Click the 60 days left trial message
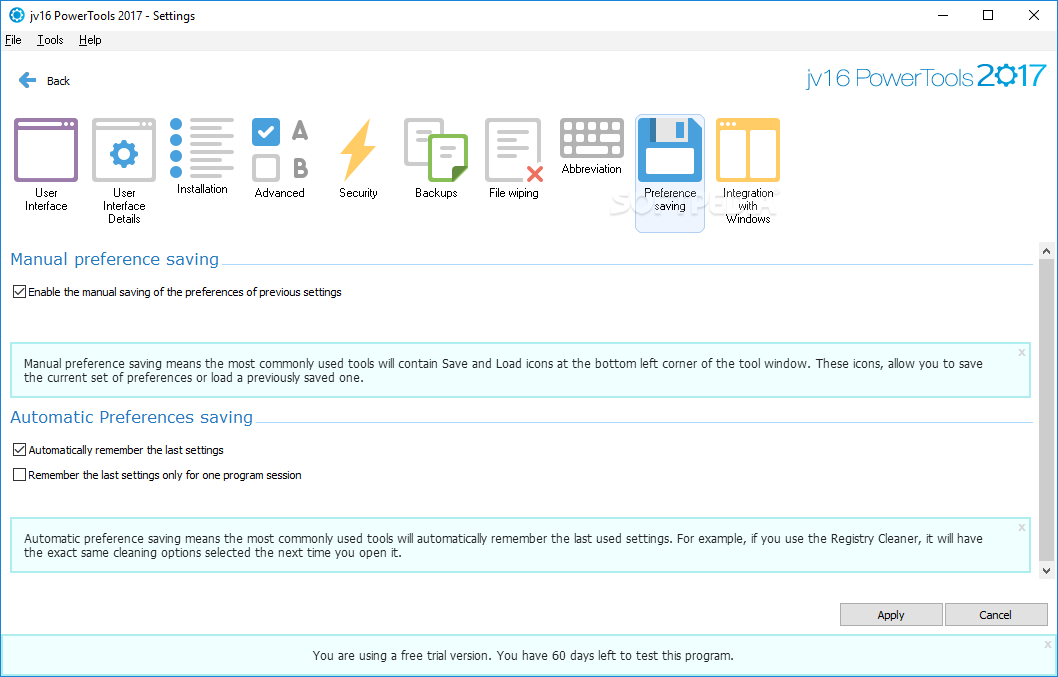Image resolution: width=1058 pixels, height=677 pixels. pos(523,655)
